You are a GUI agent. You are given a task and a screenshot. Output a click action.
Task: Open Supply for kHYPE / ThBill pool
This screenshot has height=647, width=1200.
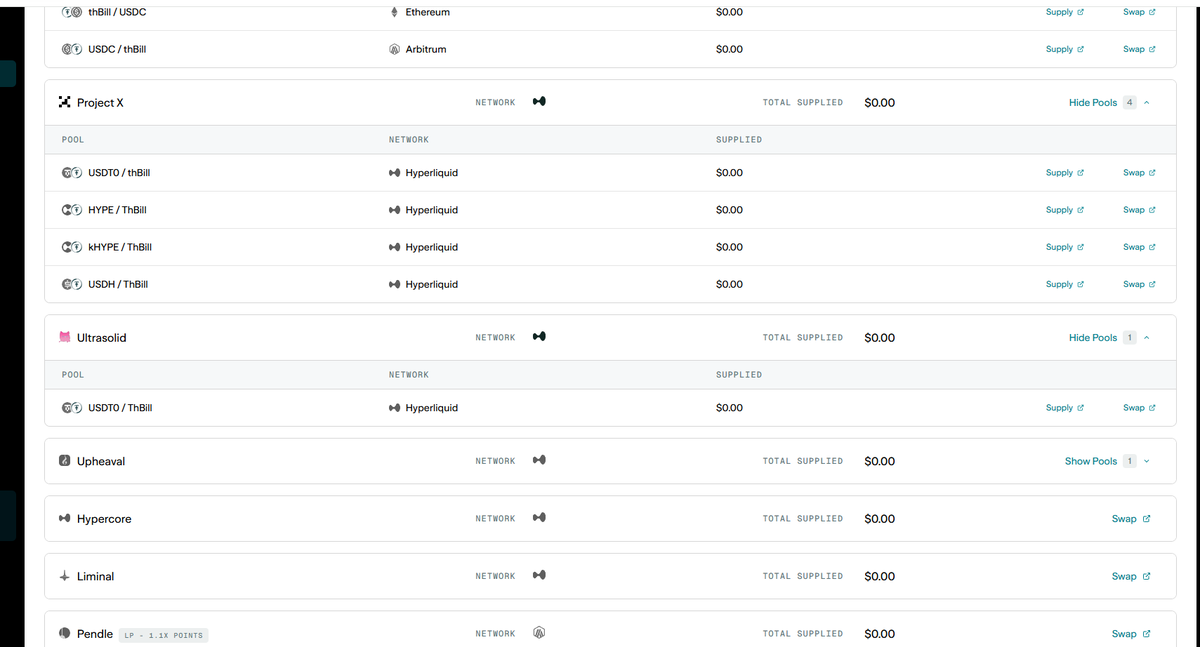[1065, 247]
